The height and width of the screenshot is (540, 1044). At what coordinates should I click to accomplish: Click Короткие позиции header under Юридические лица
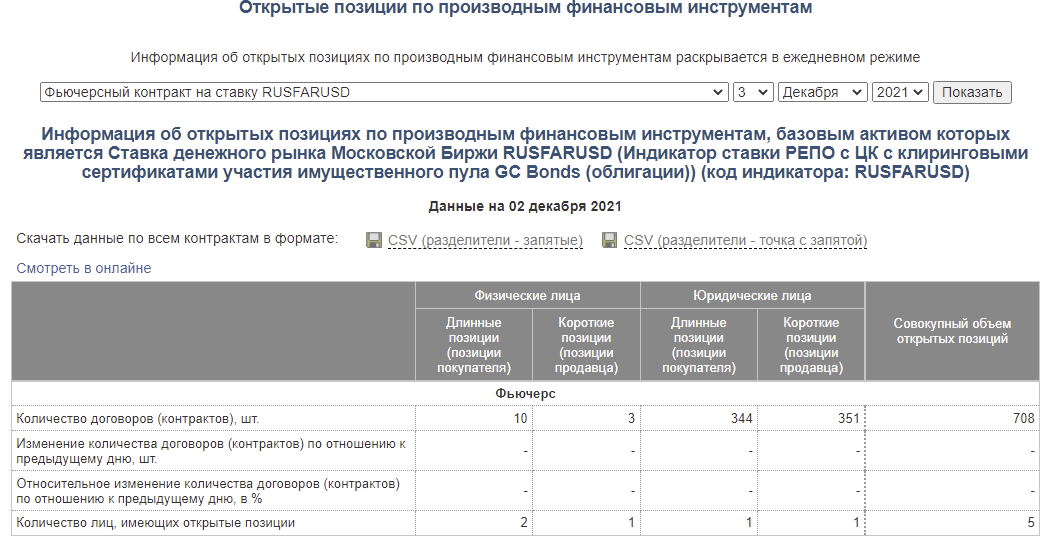(x=811, y=346)
